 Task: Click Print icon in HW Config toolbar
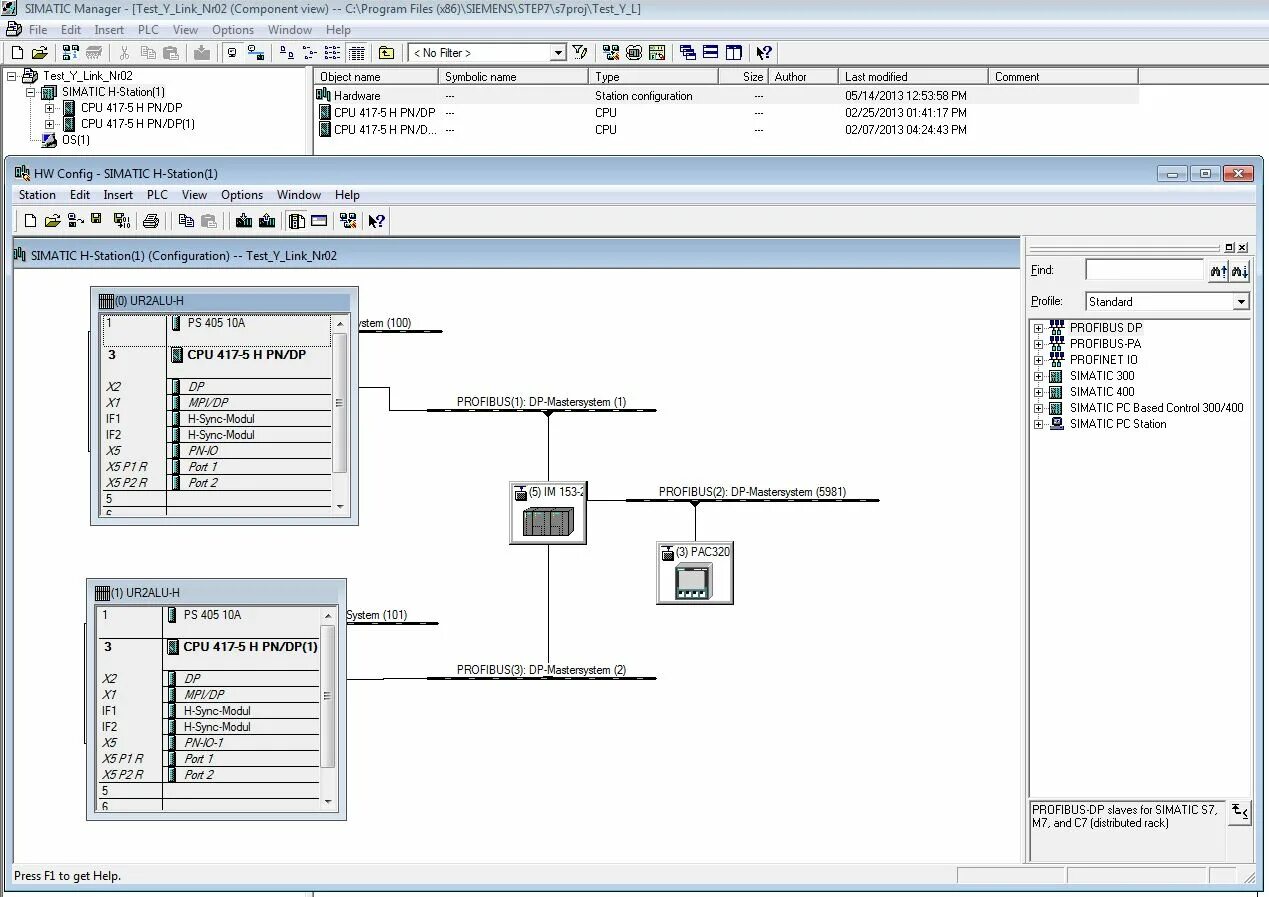[x=151, y=221]
